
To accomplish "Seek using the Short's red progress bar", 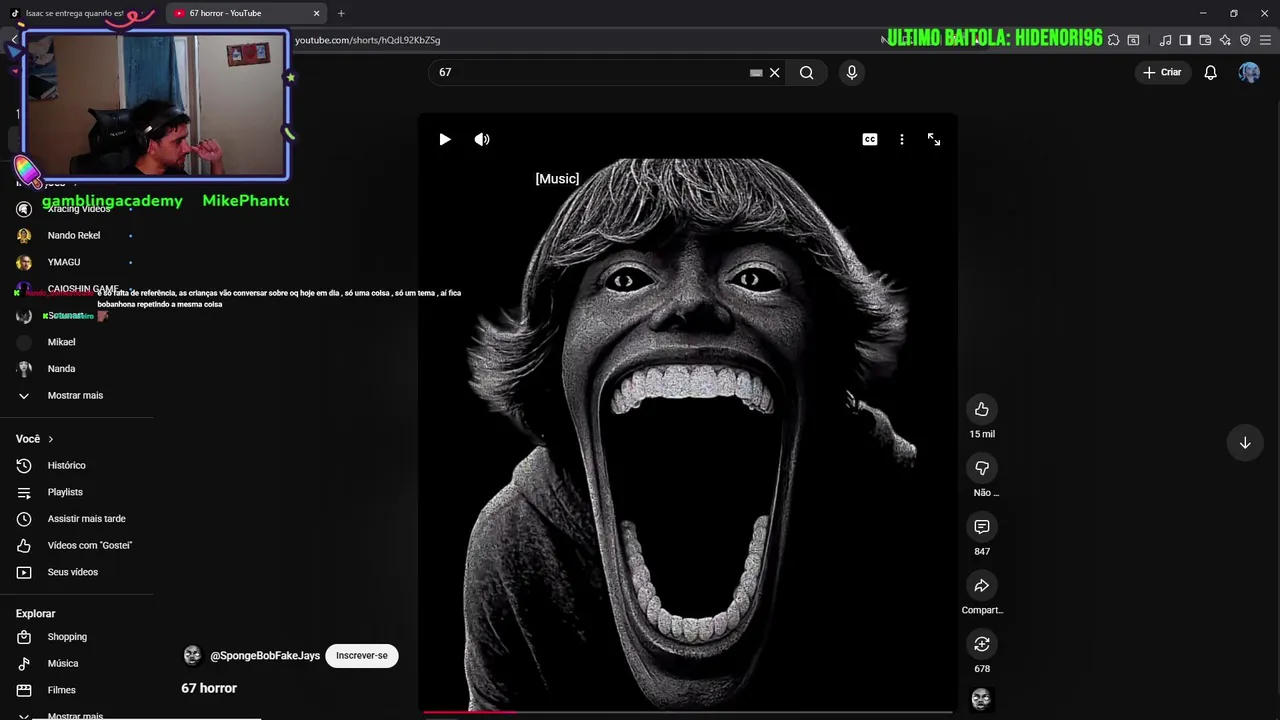I will click(x=687, y=713).
